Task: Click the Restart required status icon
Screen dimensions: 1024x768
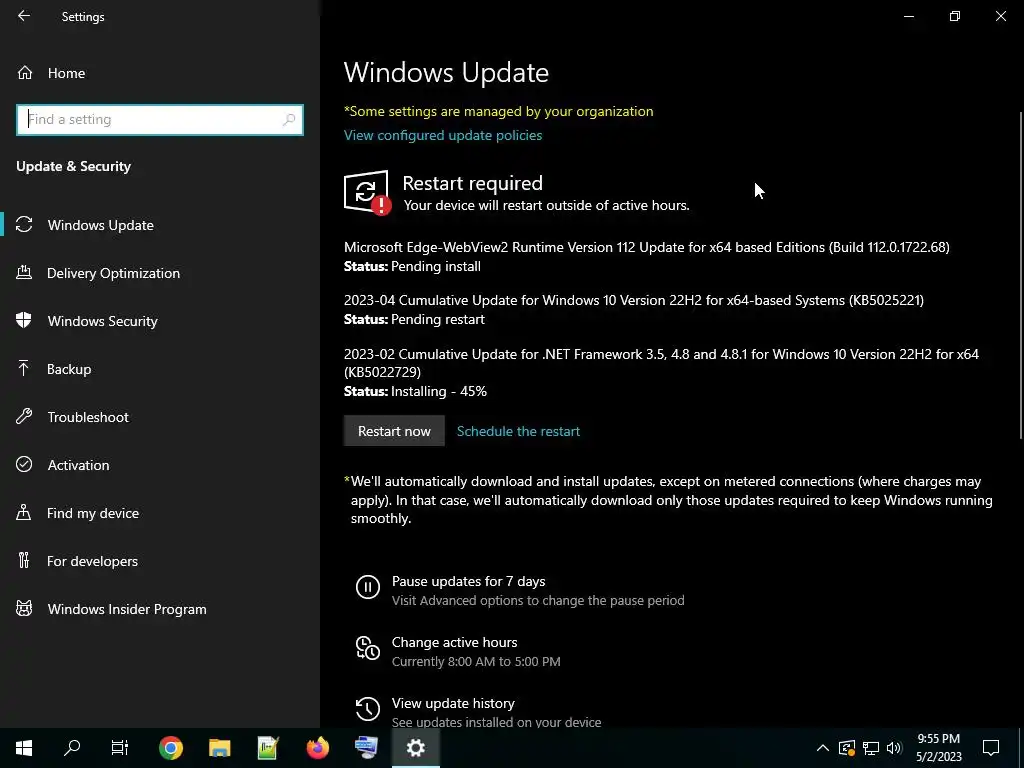Action: [x=368, y=193]
